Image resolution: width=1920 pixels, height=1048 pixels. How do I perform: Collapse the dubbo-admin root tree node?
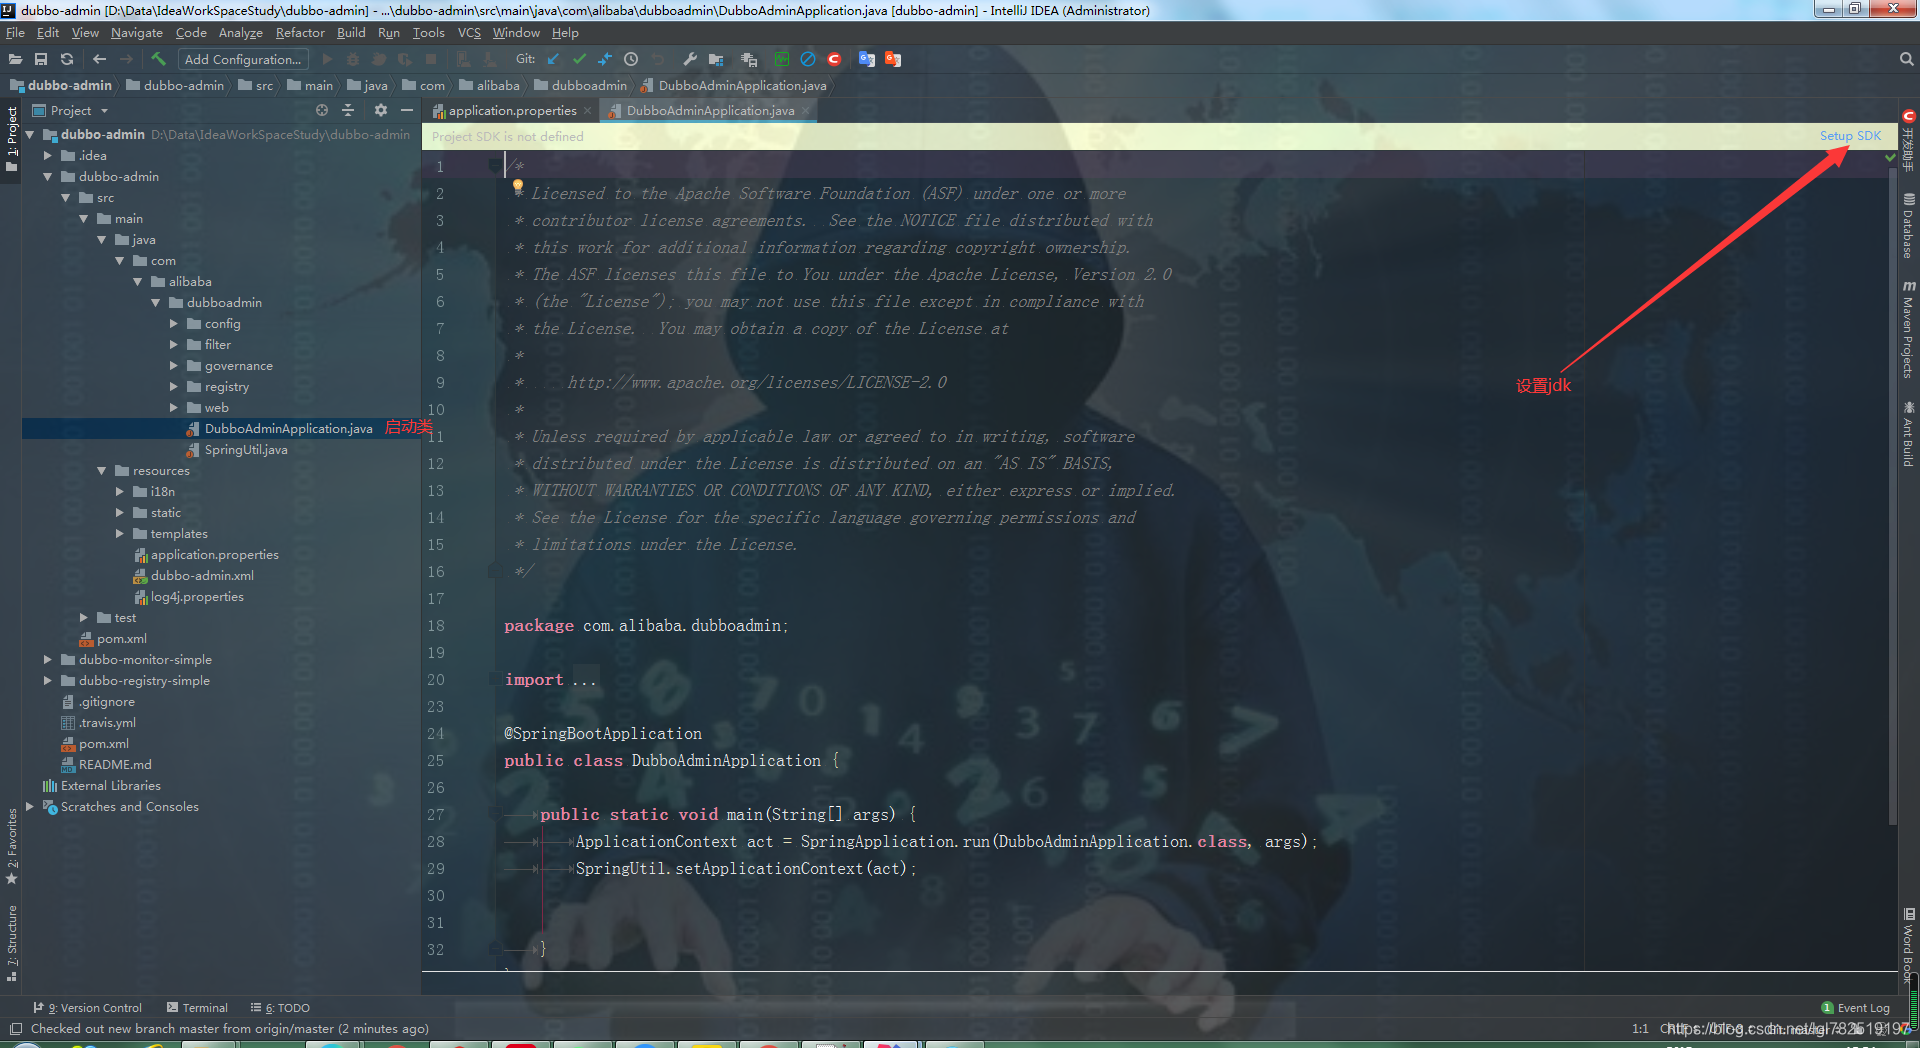[30, 134]
